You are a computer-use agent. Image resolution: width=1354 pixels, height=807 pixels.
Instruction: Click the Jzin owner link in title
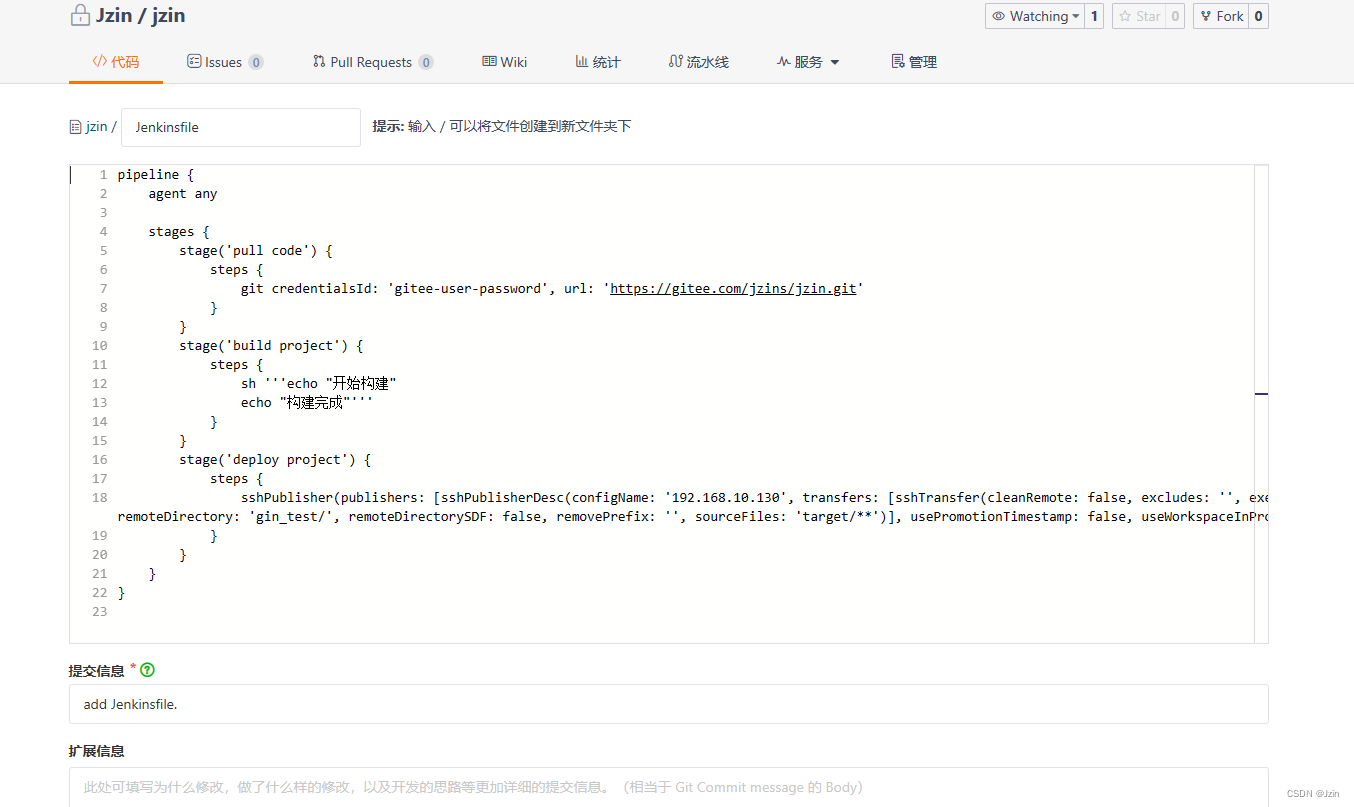[x=115, y=15]
